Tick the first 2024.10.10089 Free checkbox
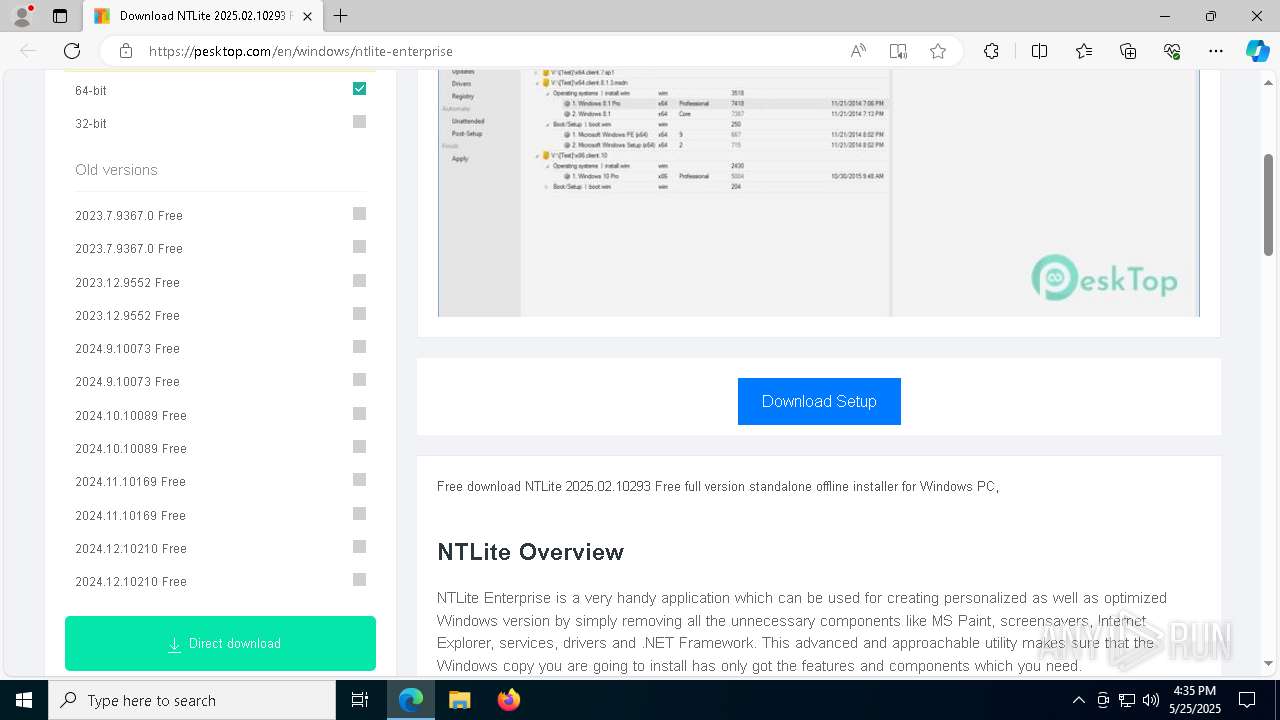The image size is (1280, 720). [x=360, y=414]
